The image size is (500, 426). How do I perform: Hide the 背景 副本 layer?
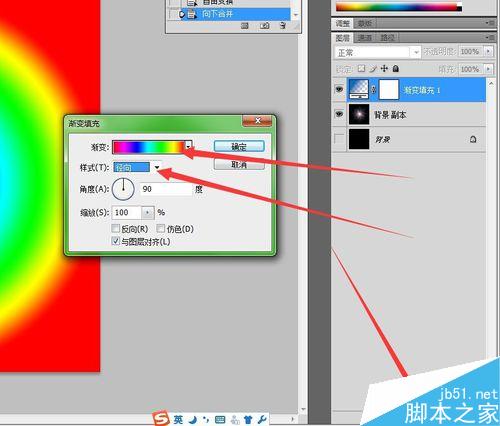coord(339,114)
